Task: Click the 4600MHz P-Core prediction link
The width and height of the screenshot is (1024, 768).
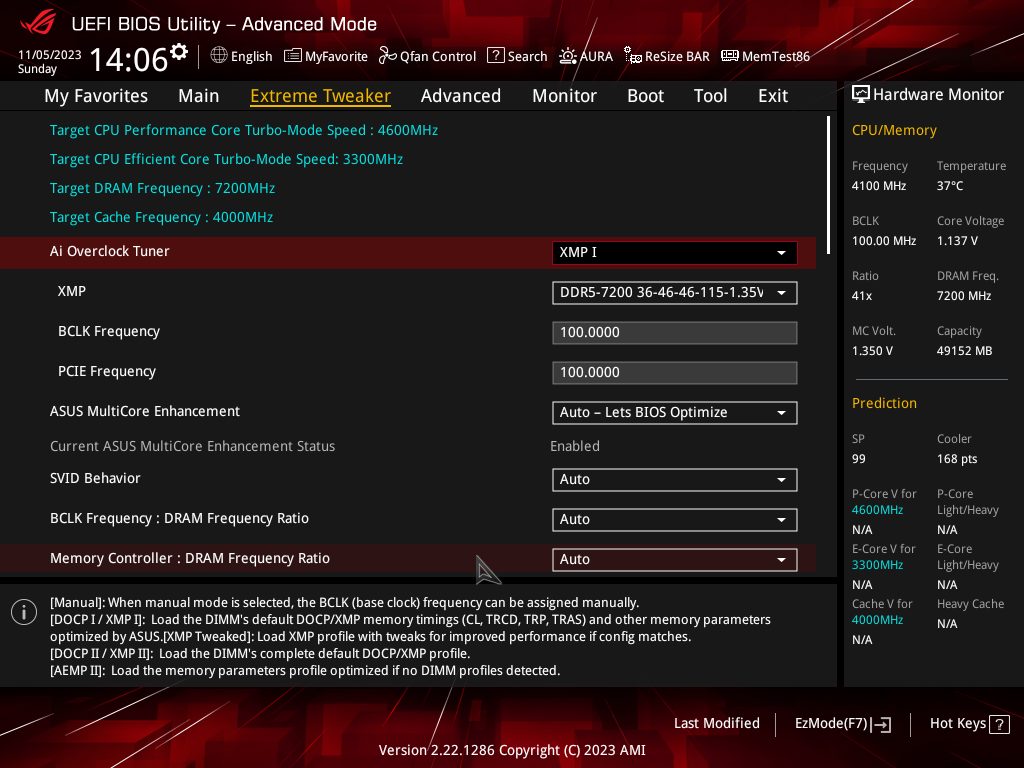Action: [877, 510]
